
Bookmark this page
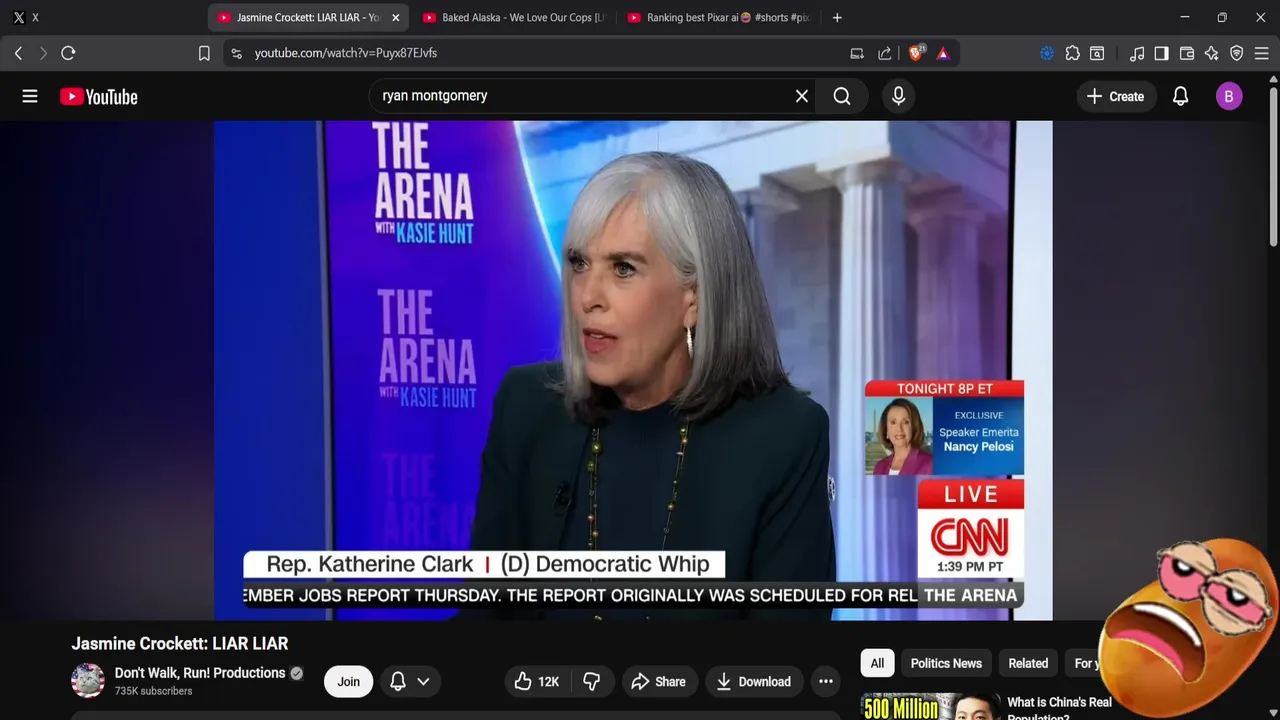click(x=204, y=53)
